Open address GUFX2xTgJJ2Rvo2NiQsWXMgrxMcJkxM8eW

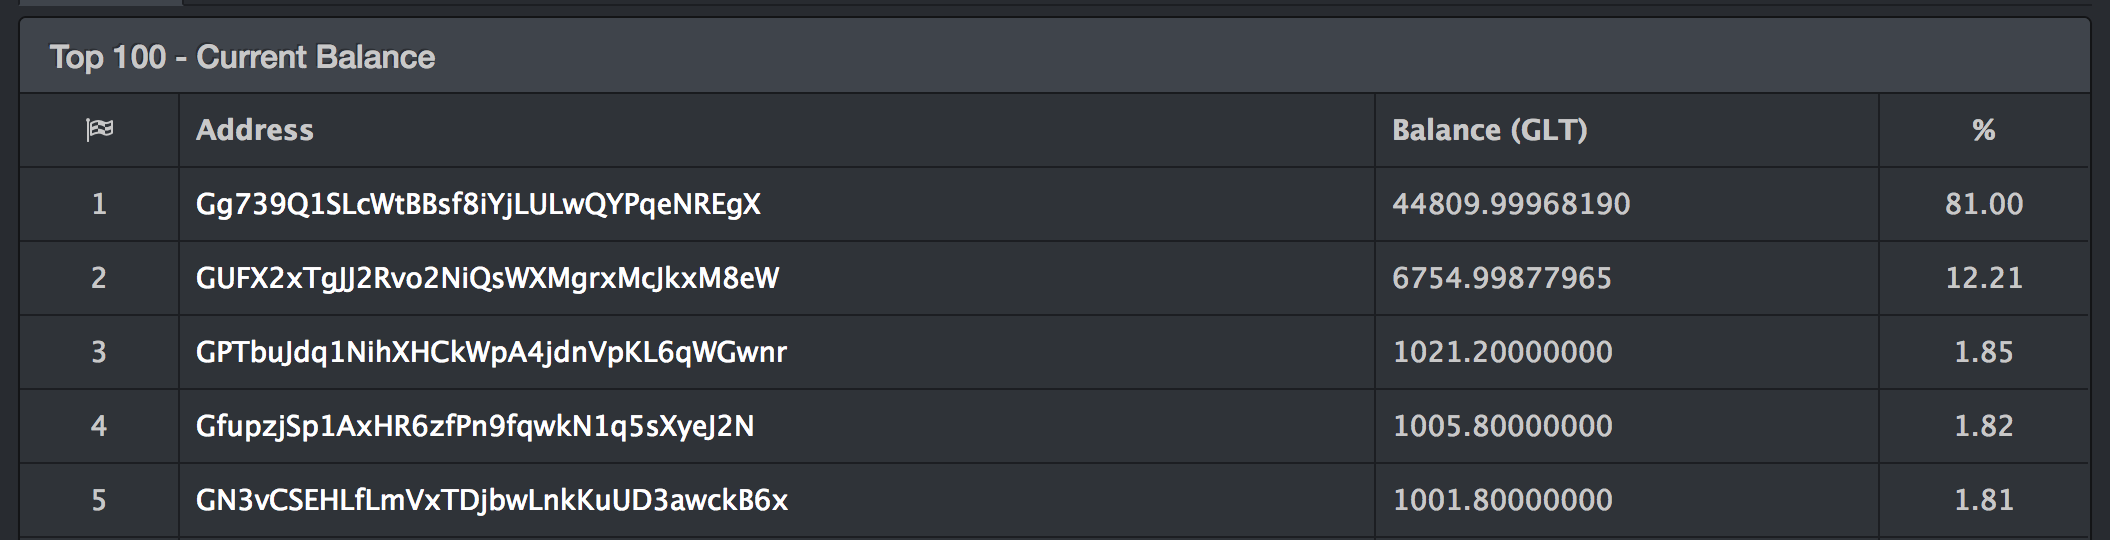[x=487, y=278]
